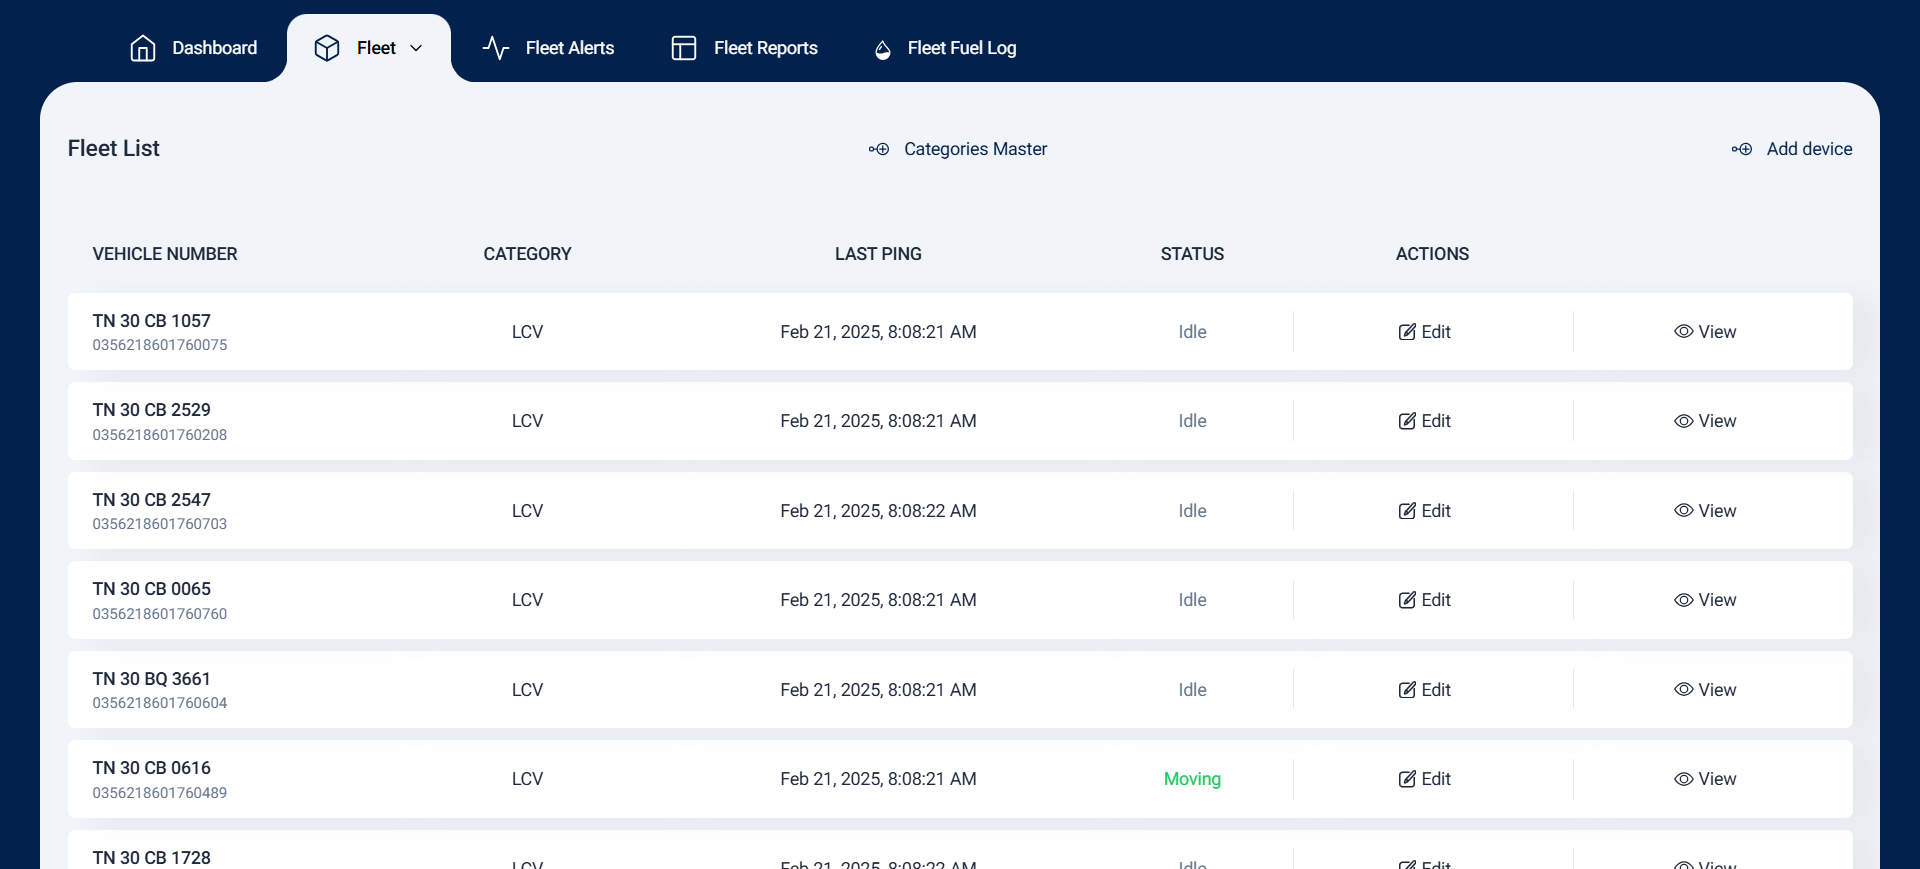The image size is (1920, 869).
Task: Open the Categories Master link
Action: (x=975, y=149)
